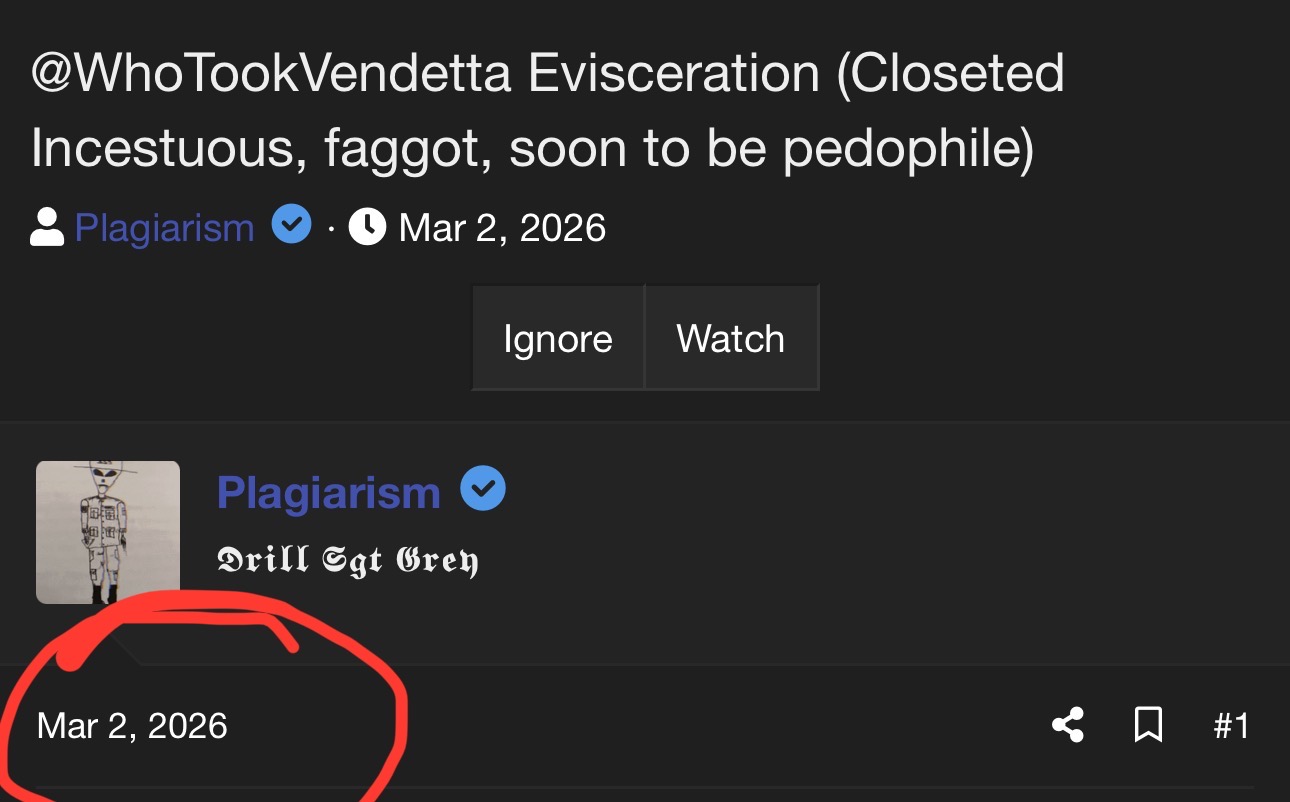
Task: Open Plagiarism profile from thread header
Action: [164, 228]
